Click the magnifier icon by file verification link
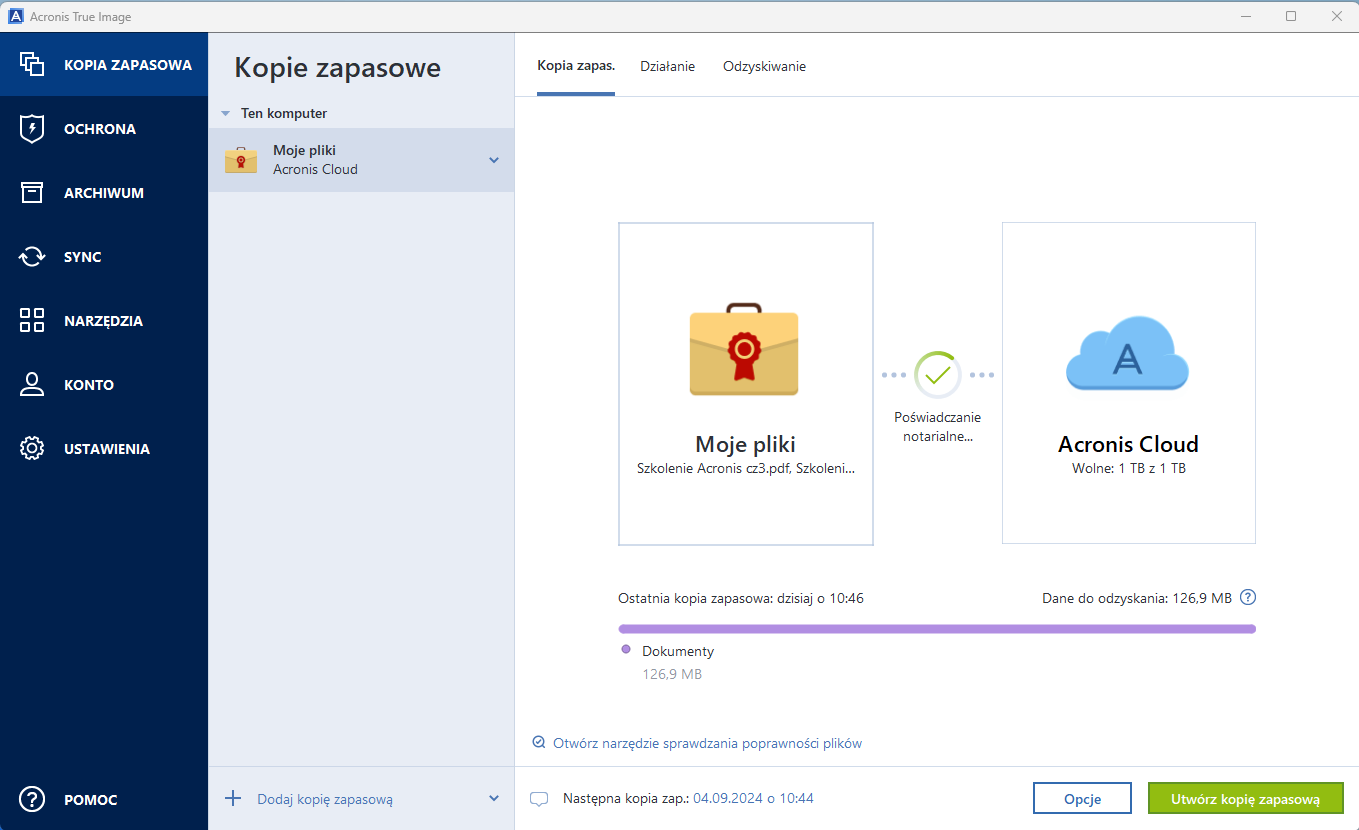Viewport: 1359px width, 830px height. pyautogui.click(x=539, y=742)
